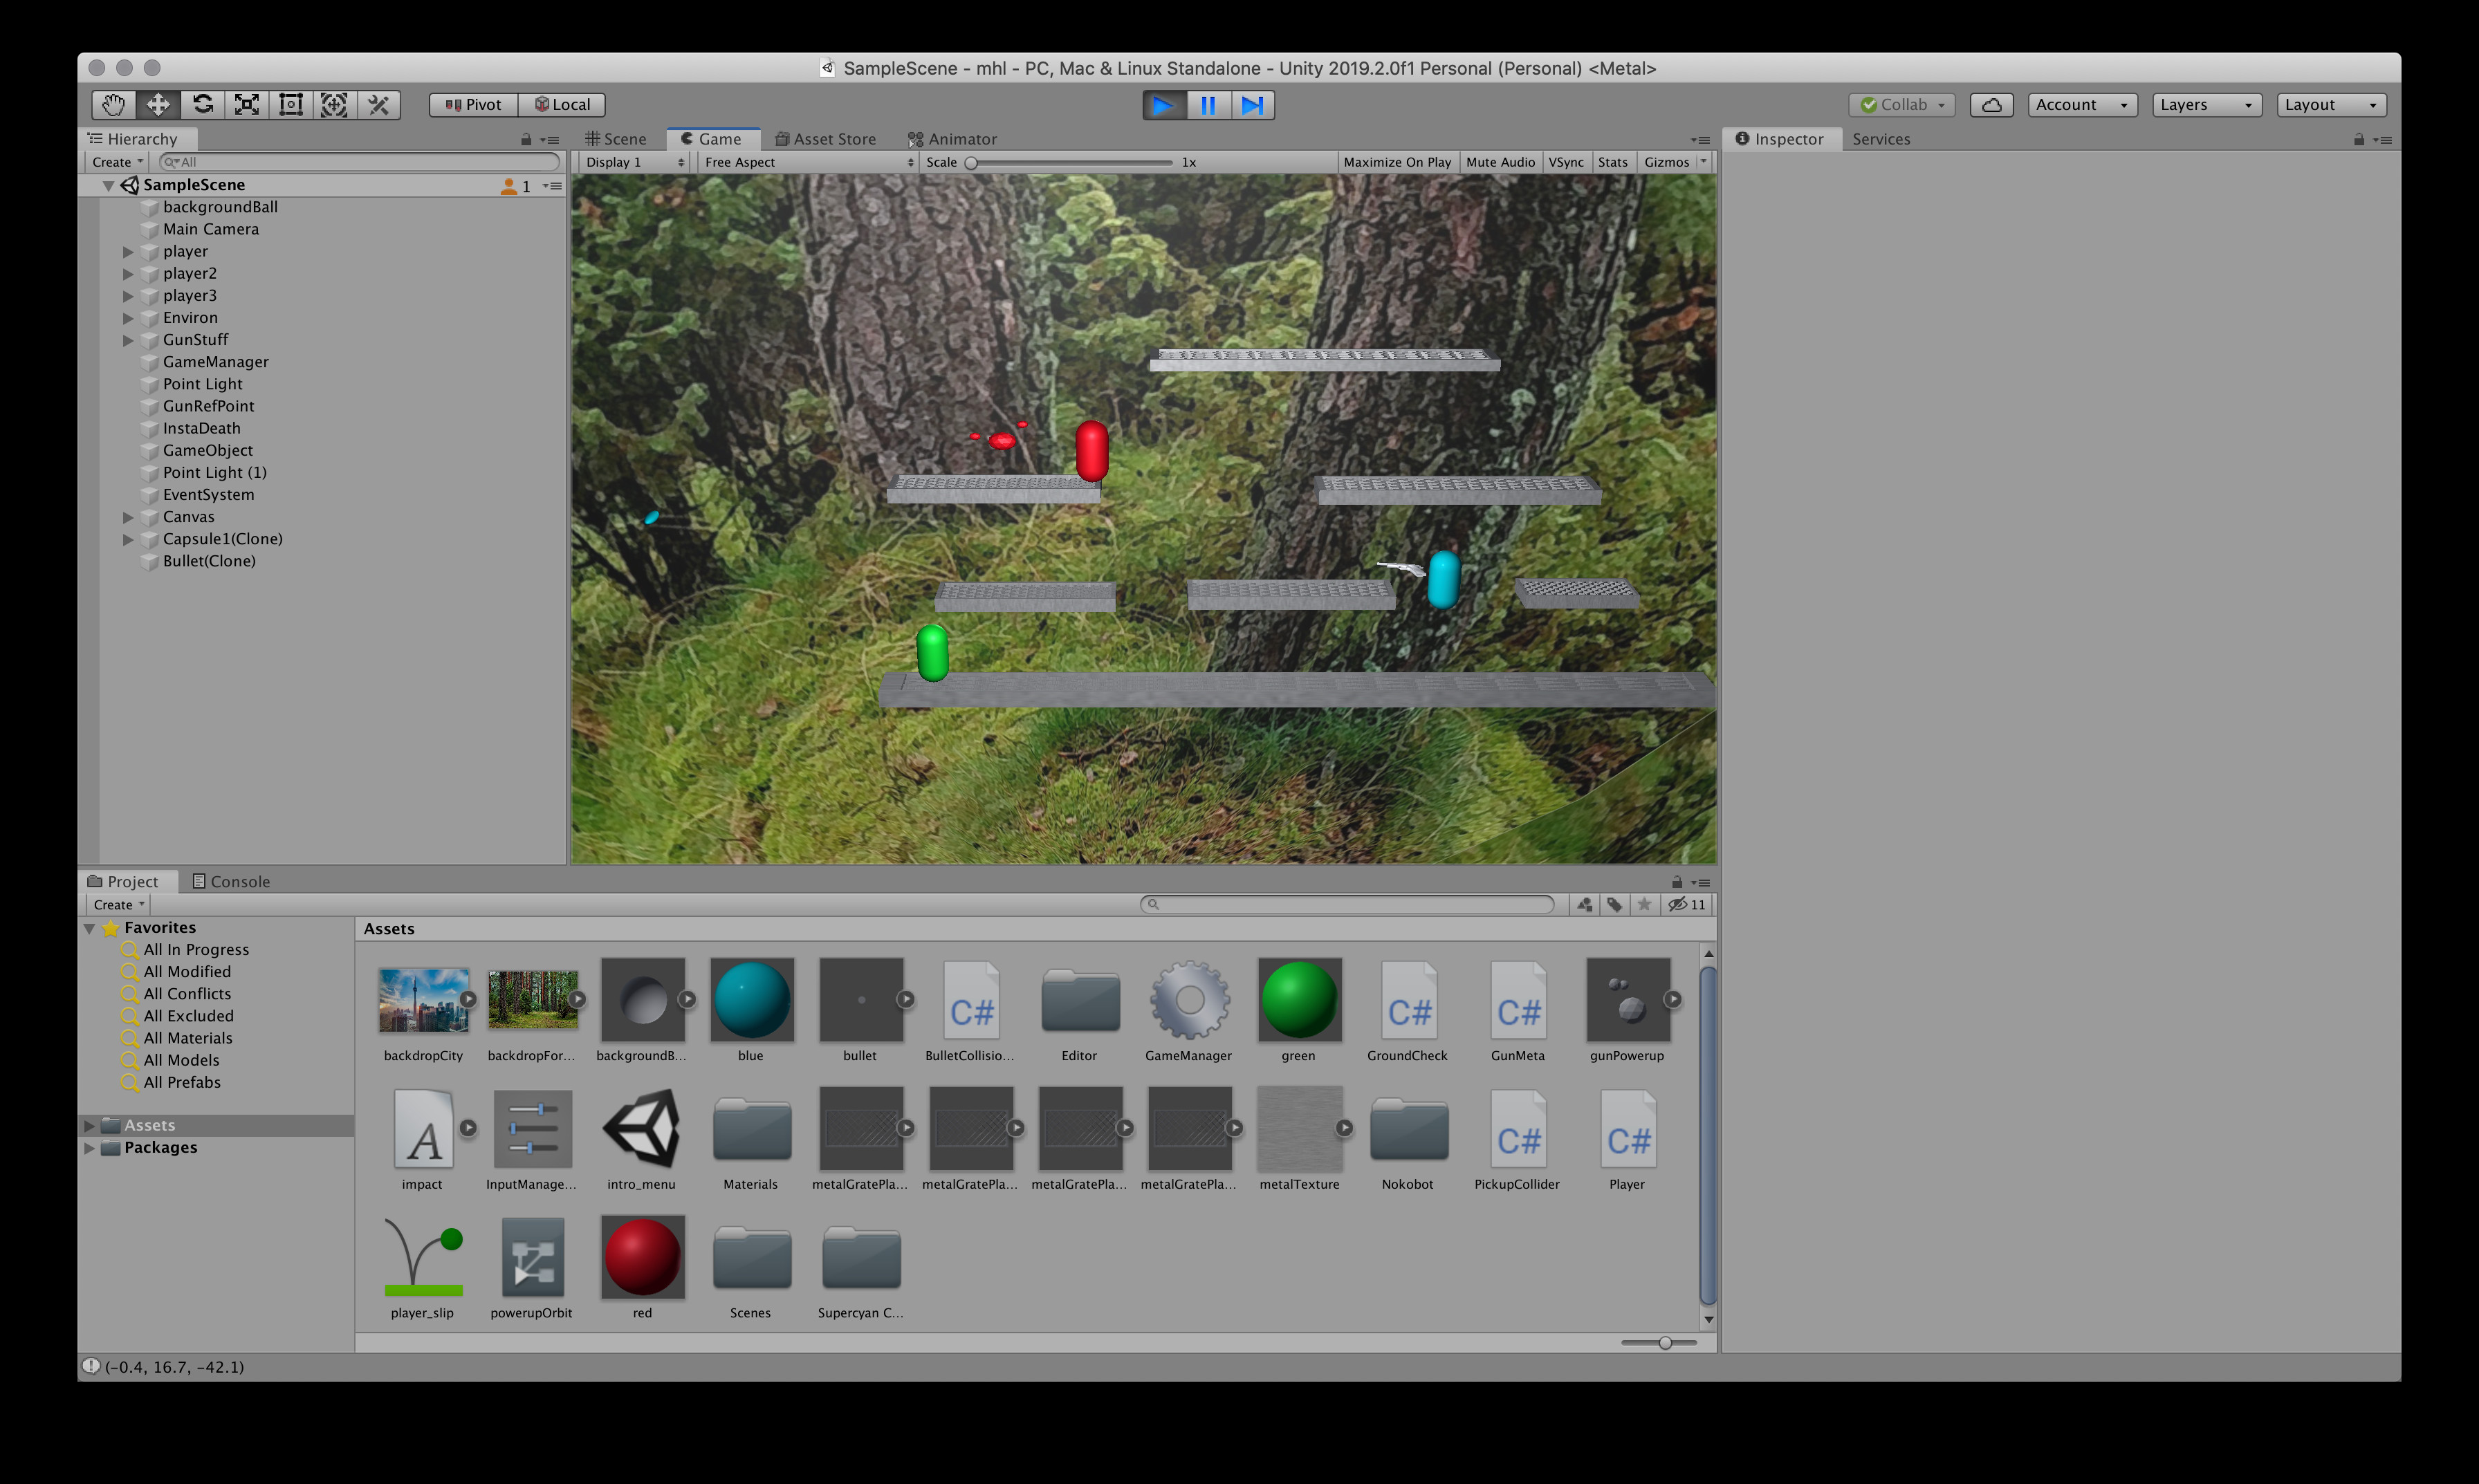
Task: Click the Project search field
Action: coord(1347,904)
